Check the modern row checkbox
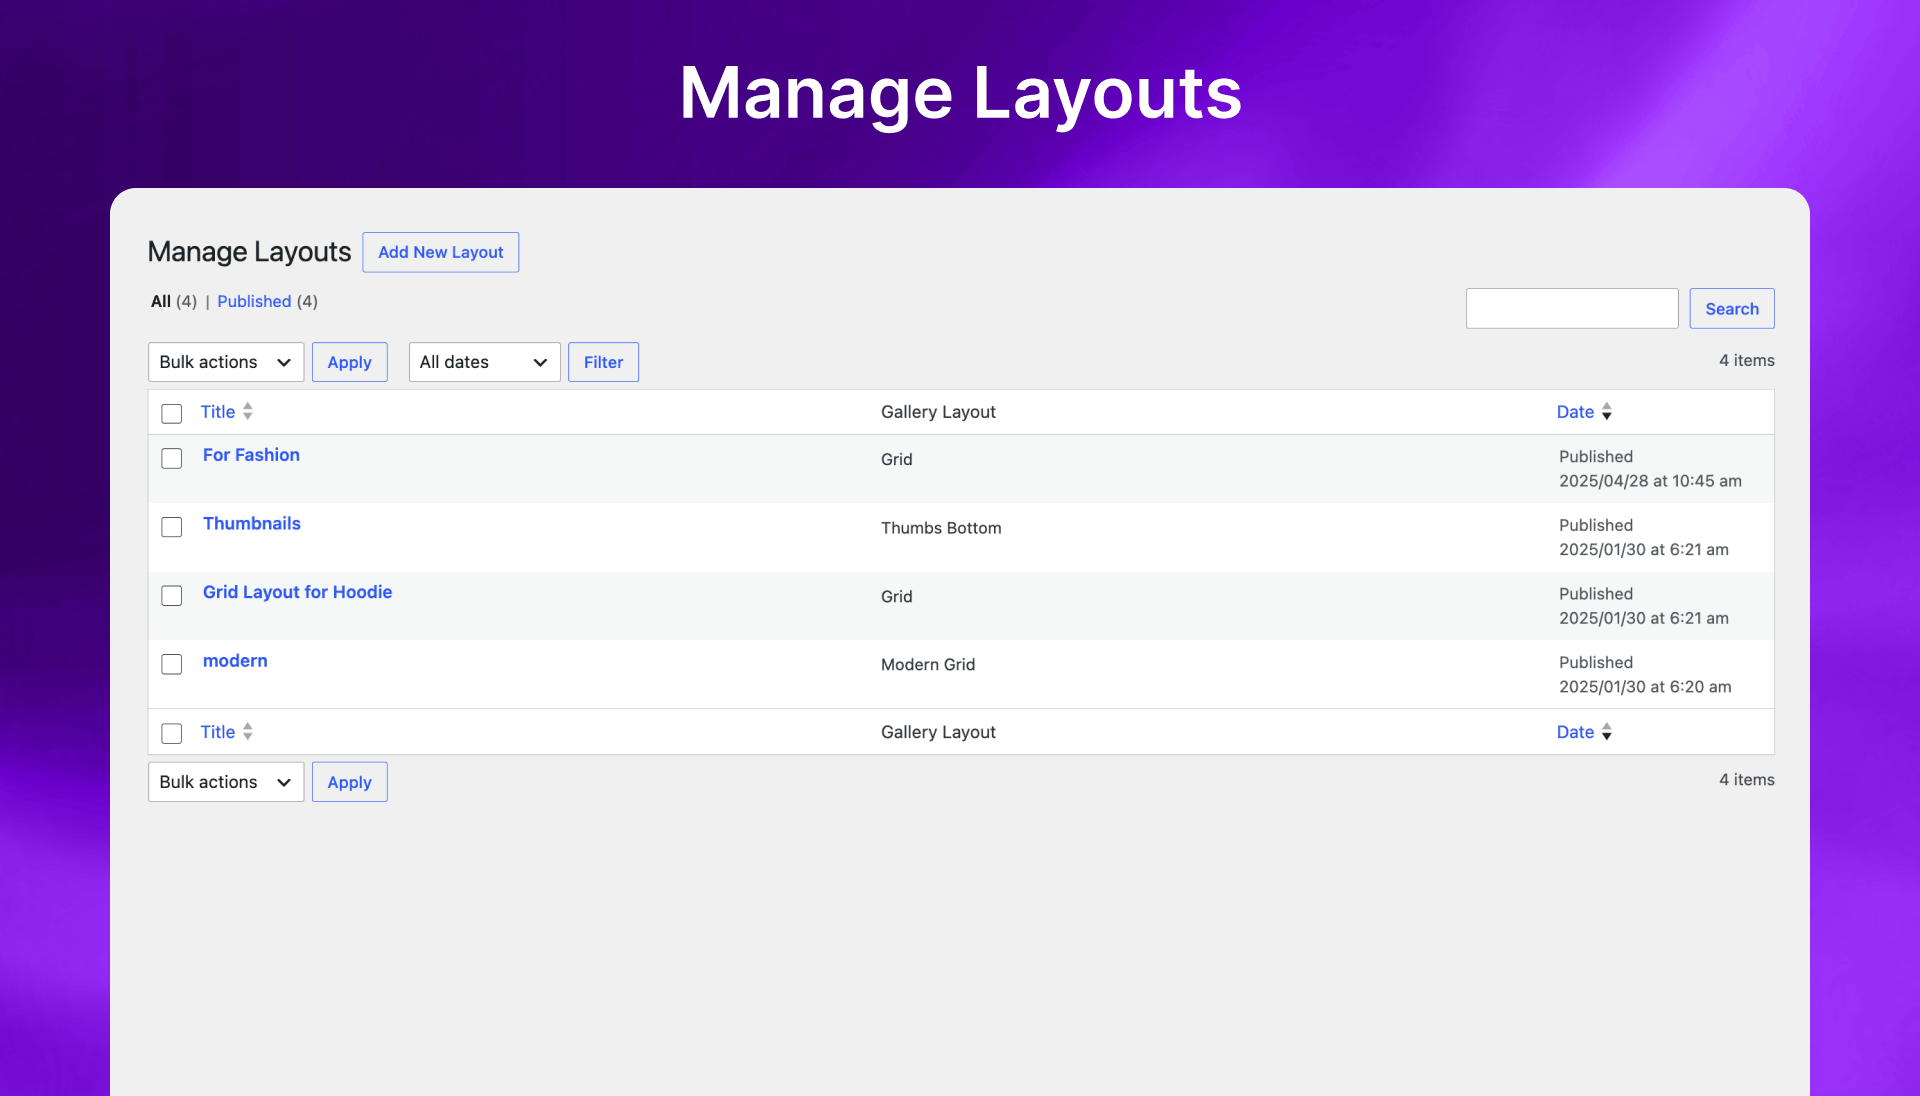The width and height of the screenshot is (1920, 1096). (172, 664)
